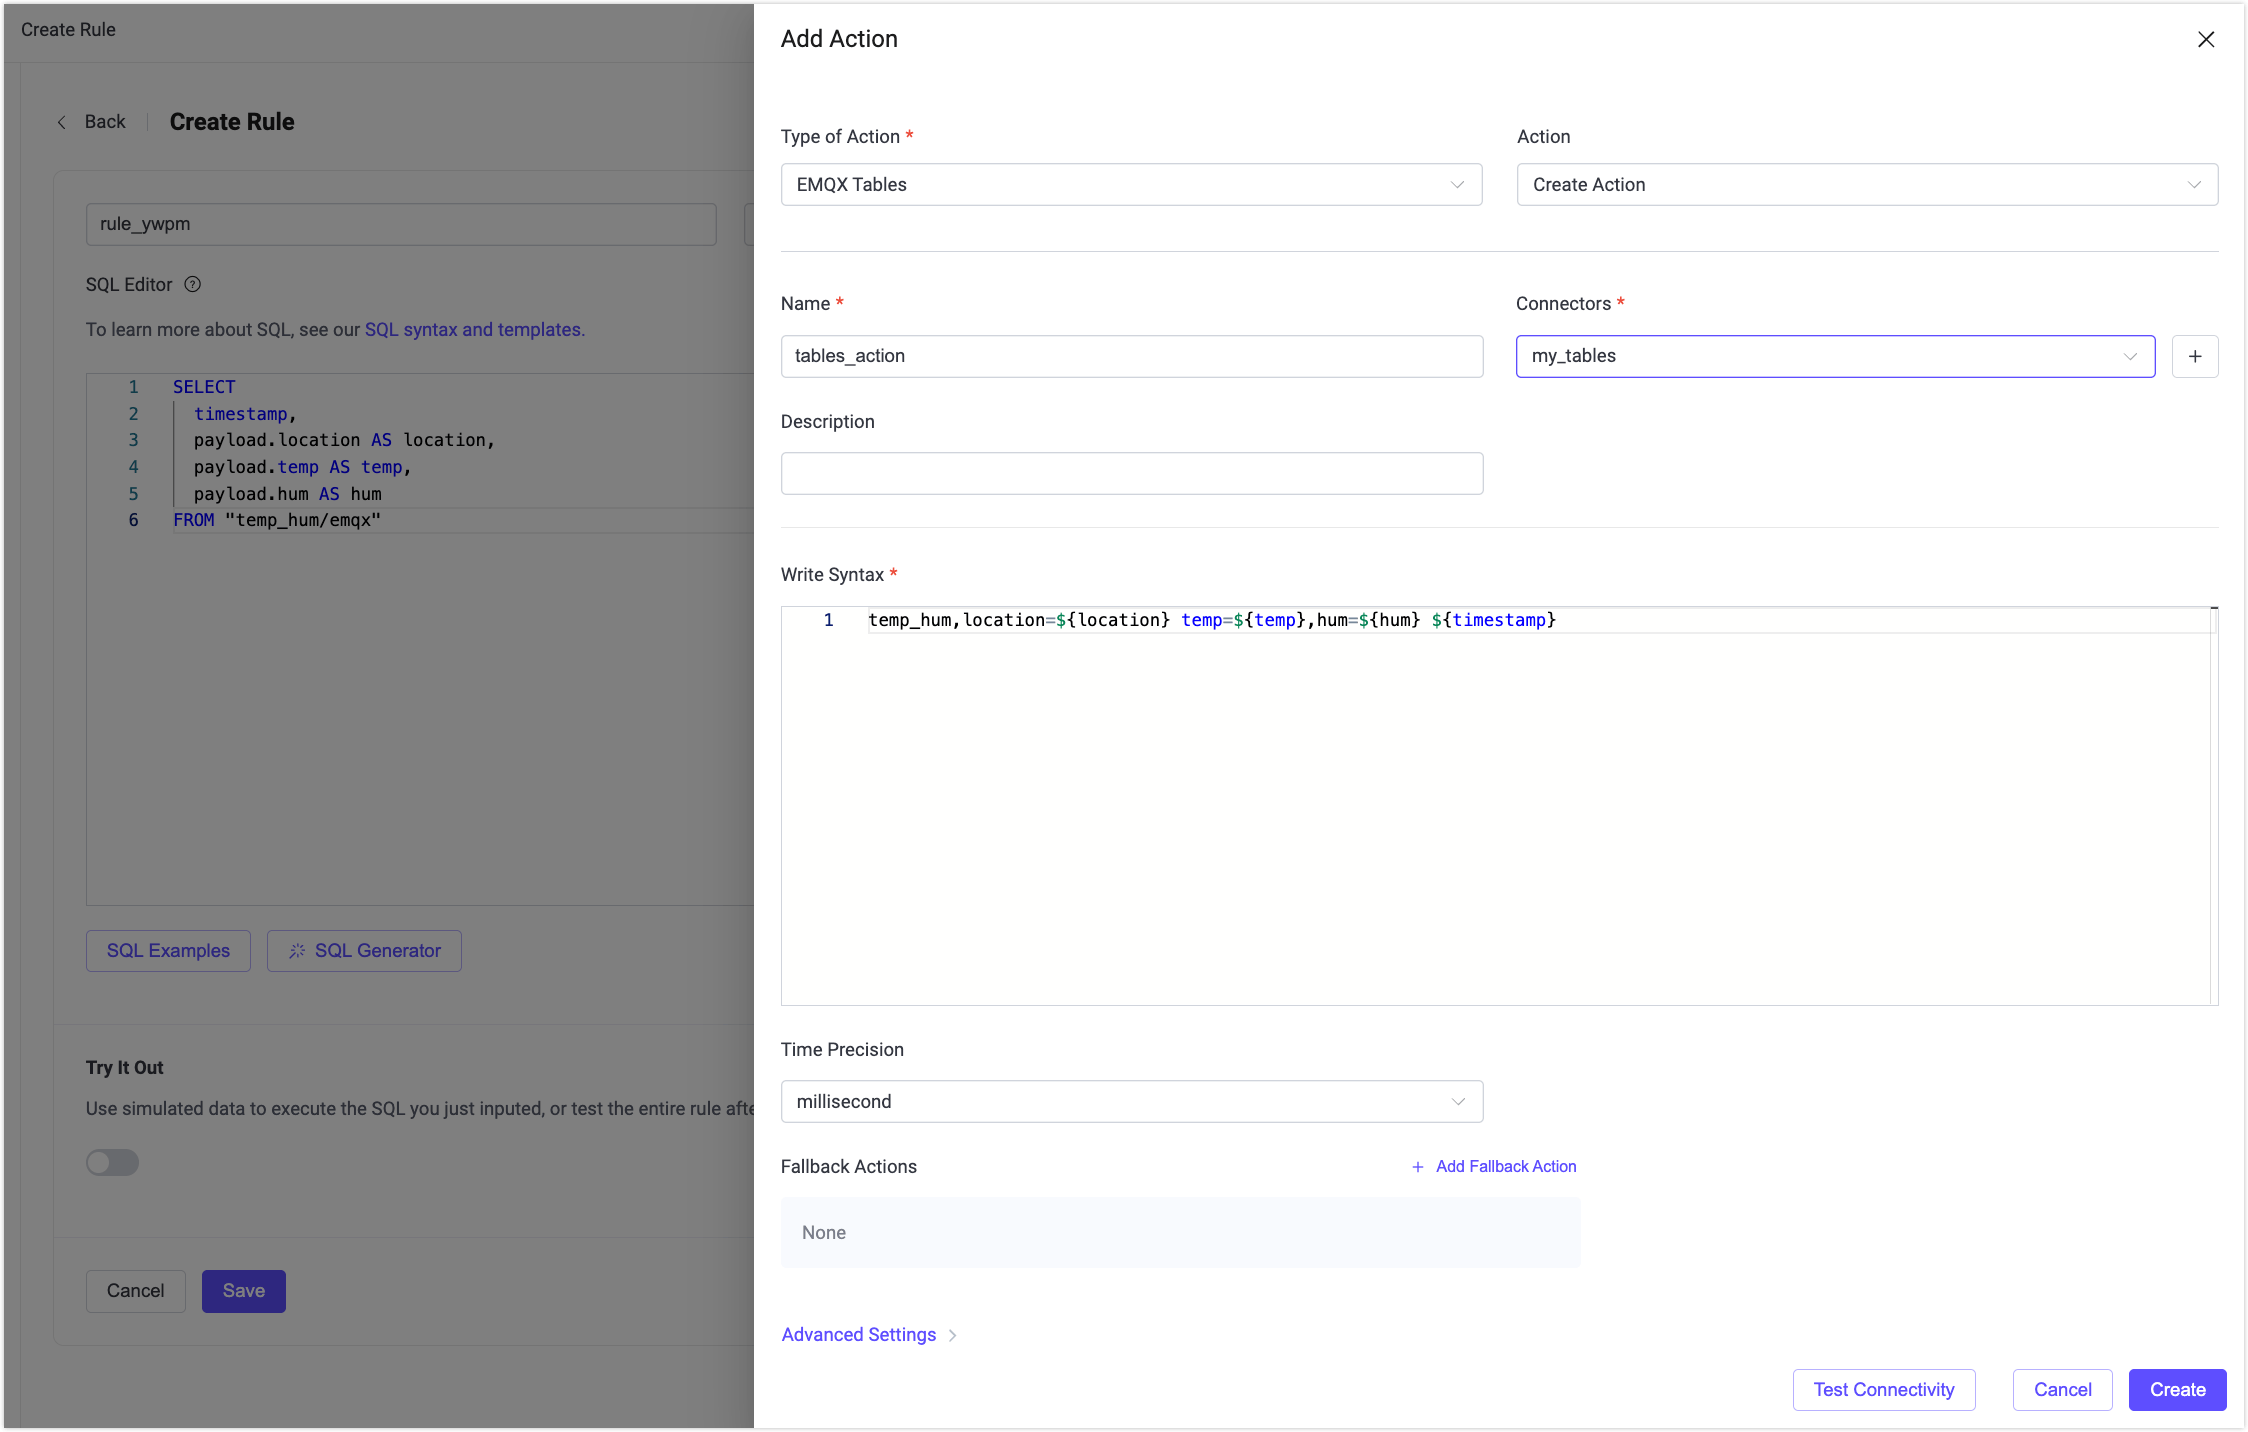2248x1432 pixels.
Task: Close the Add Action panel
Action: 2205,39
